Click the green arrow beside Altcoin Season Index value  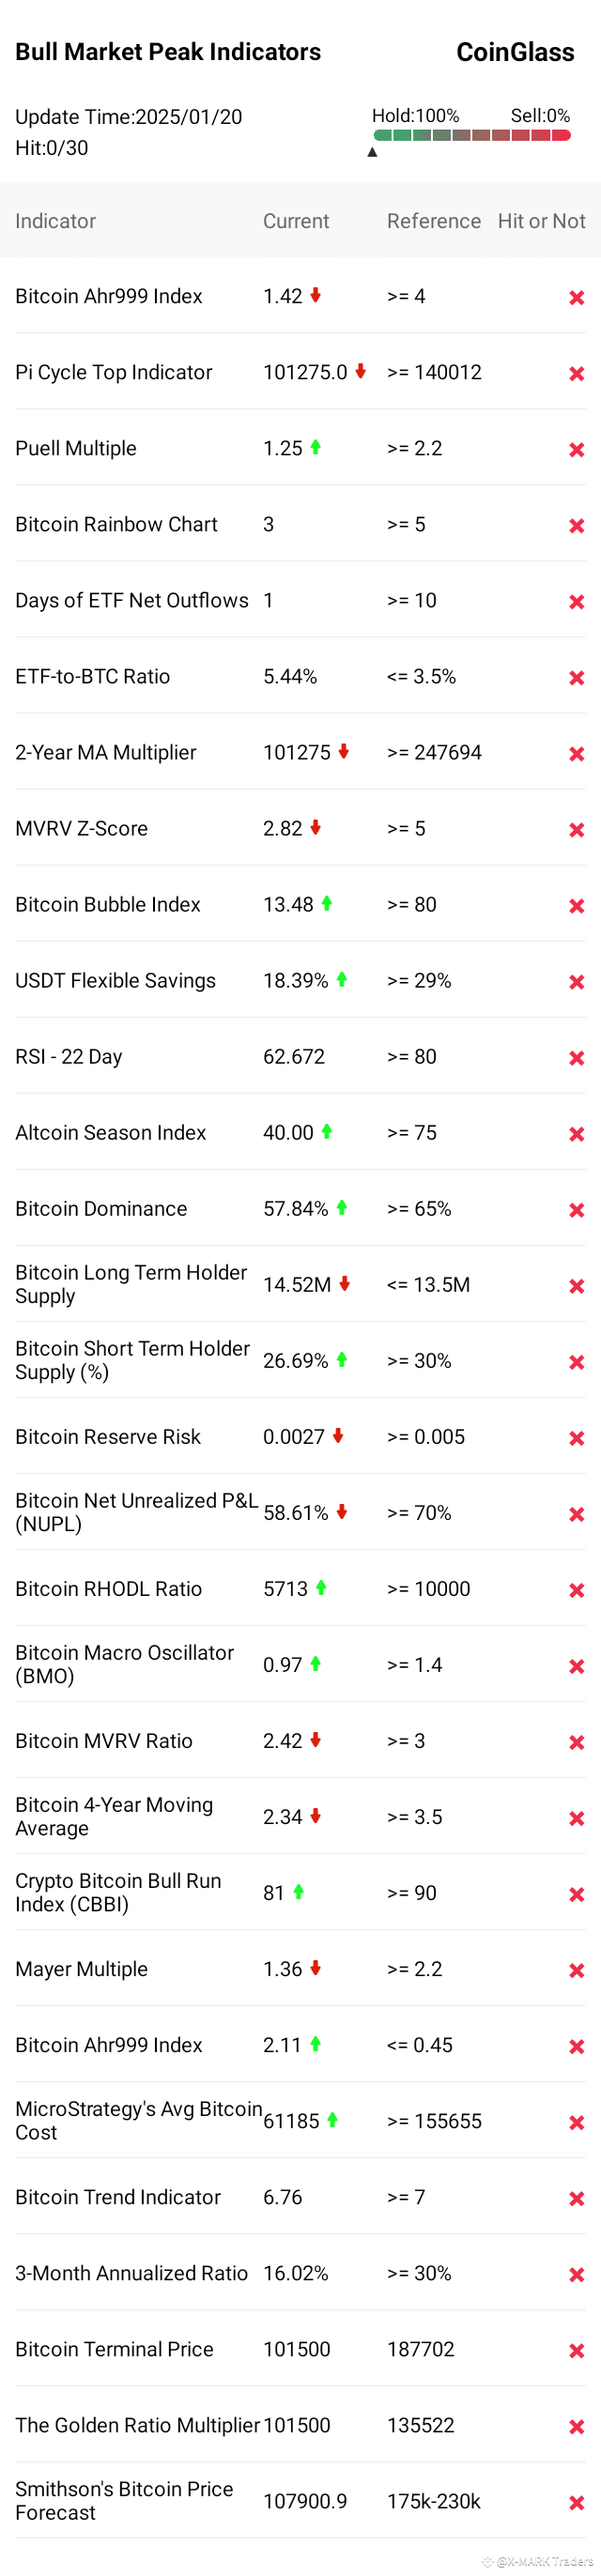pos(326,1131)
